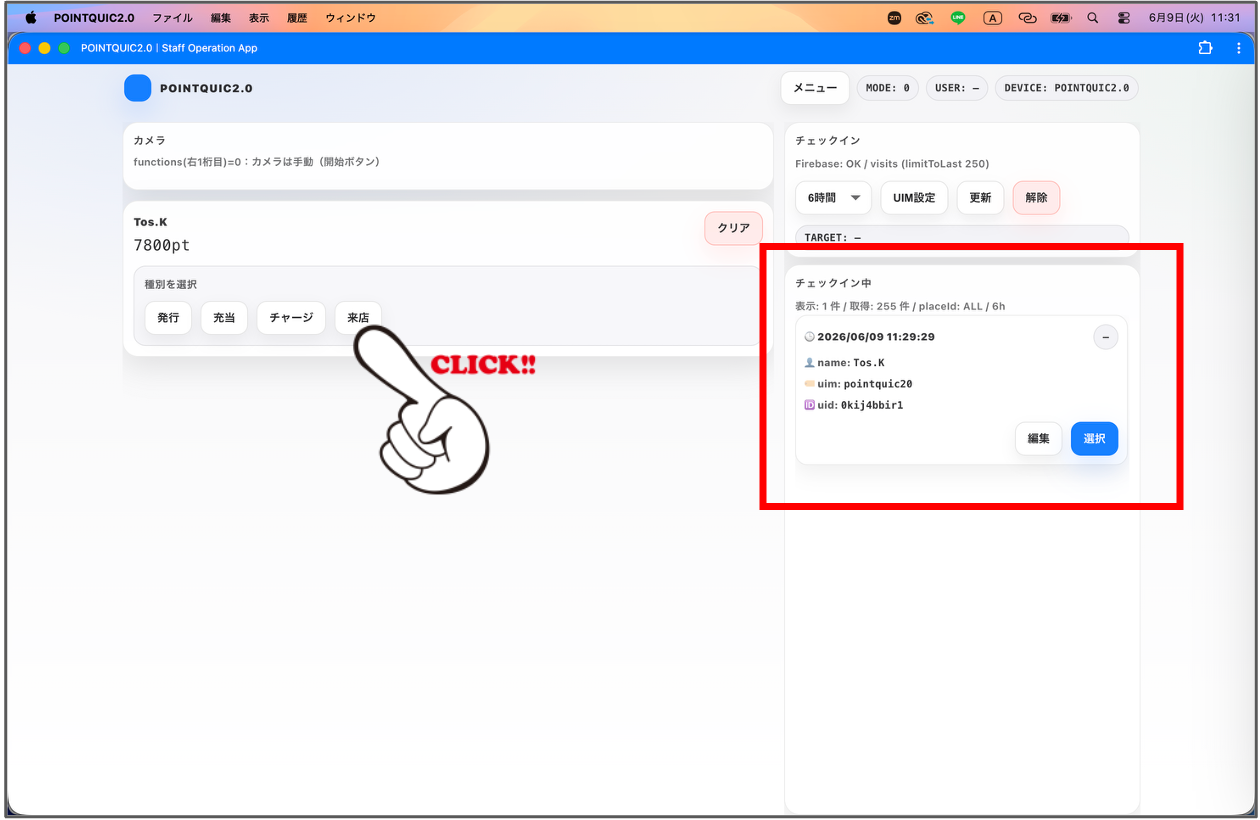Collapse the check-in entry with minus button
The width and height of the screenshot is (1260, 820).
[1105, 337]
